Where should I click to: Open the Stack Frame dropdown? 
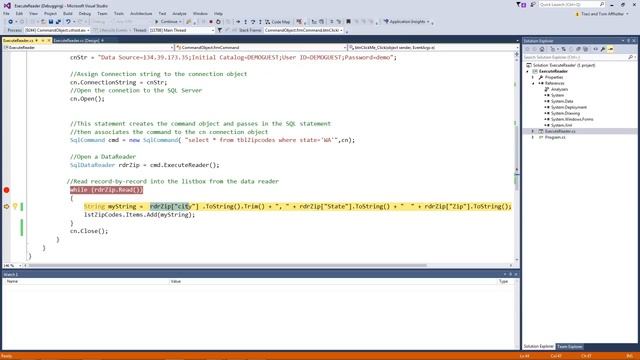tap(303, 30)
